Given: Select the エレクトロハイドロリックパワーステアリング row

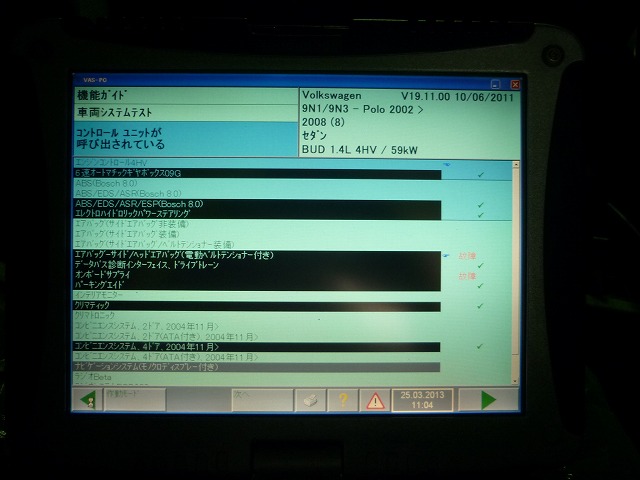Looking at the screenshot, I should [257, 214].
